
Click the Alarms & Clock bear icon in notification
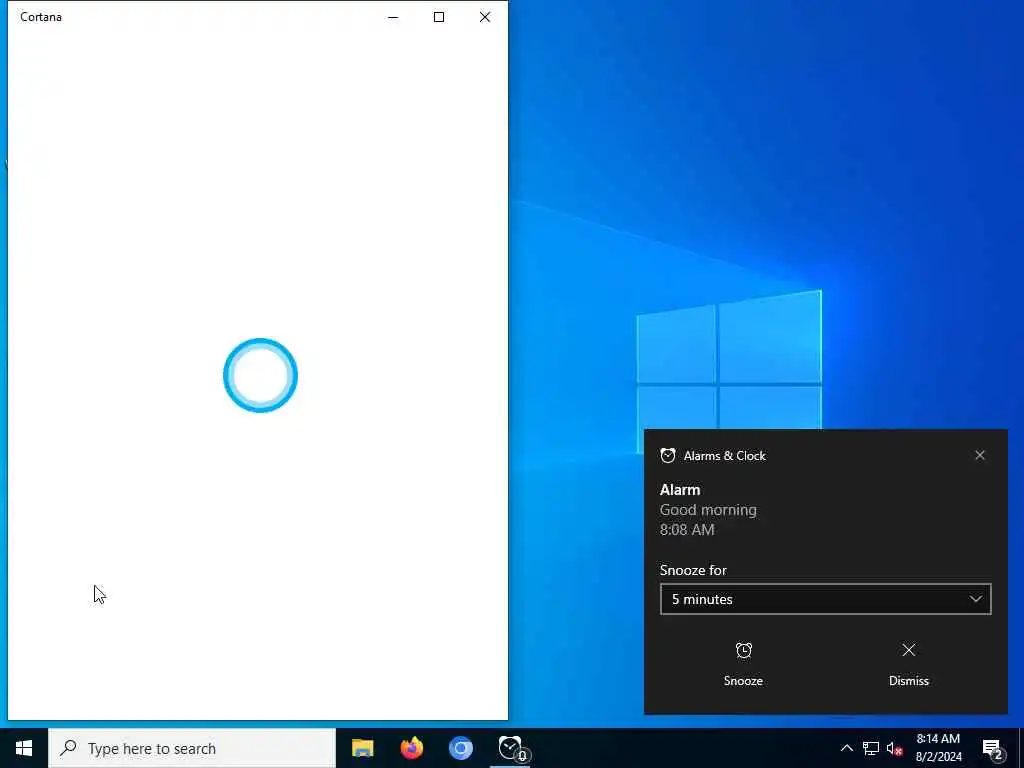[x=667, y=455]
